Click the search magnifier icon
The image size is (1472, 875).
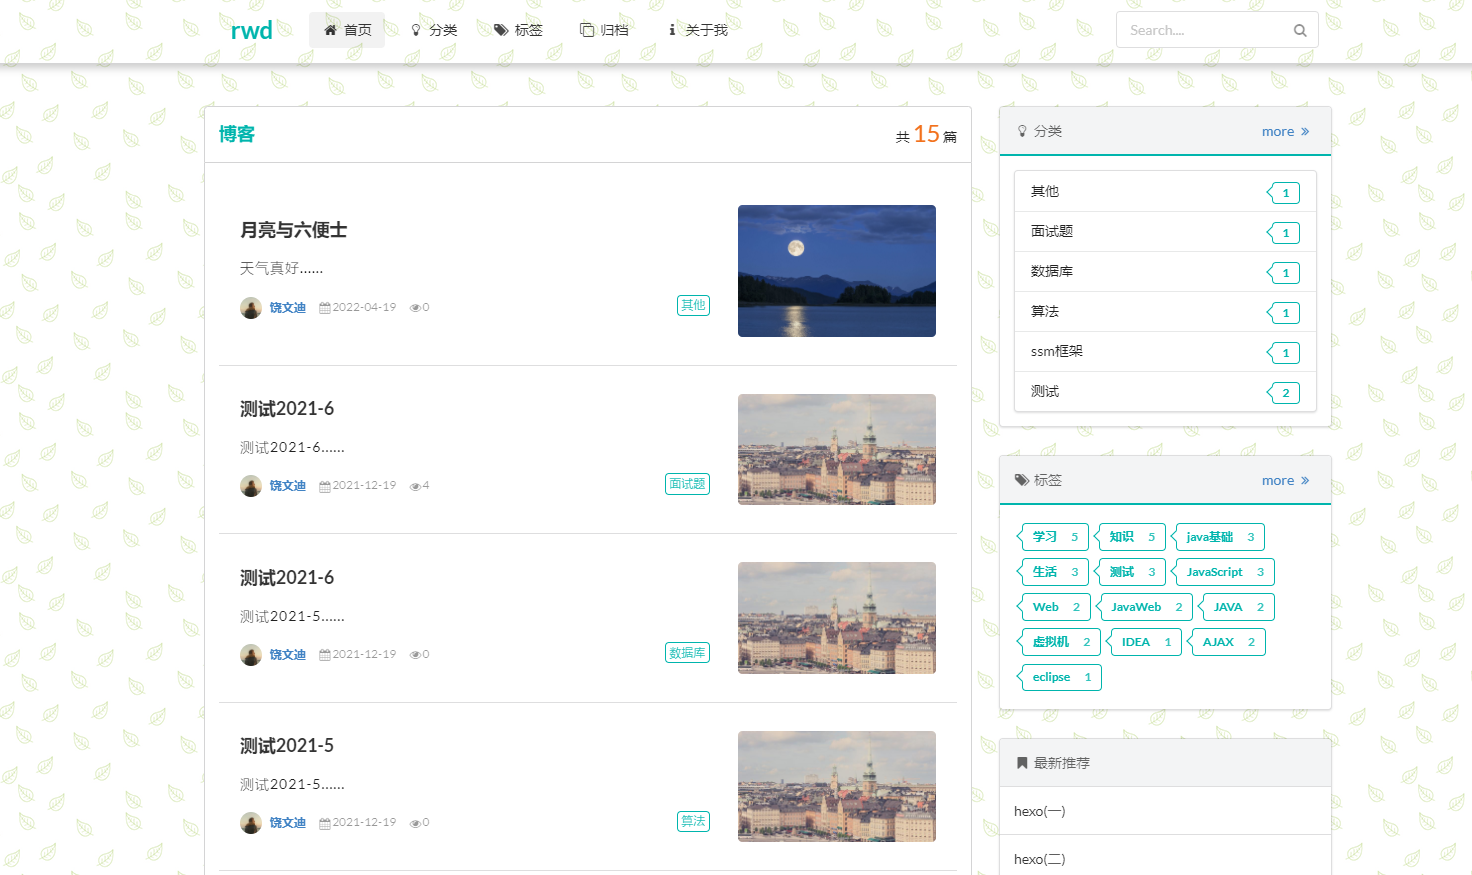click(1300, 30)
